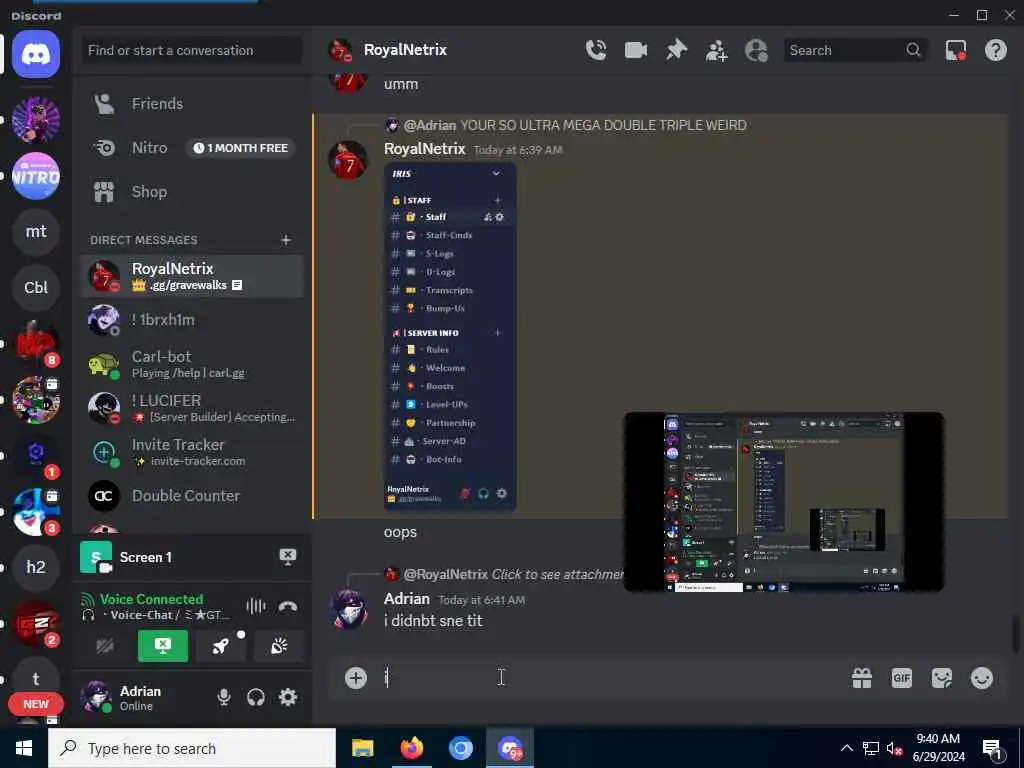Click the Adrian username in message

point(407,599)
